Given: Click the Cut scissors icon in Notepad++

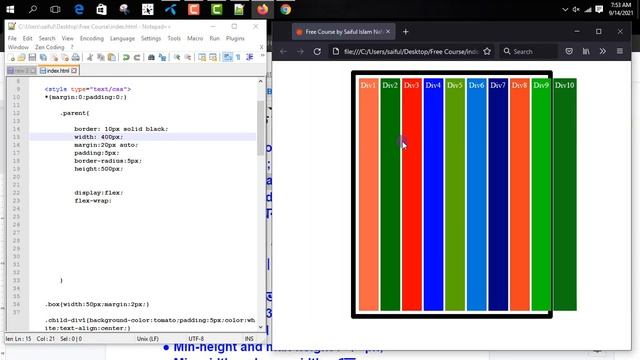Looking at the screenshot, I should click(x=90, y=58).
